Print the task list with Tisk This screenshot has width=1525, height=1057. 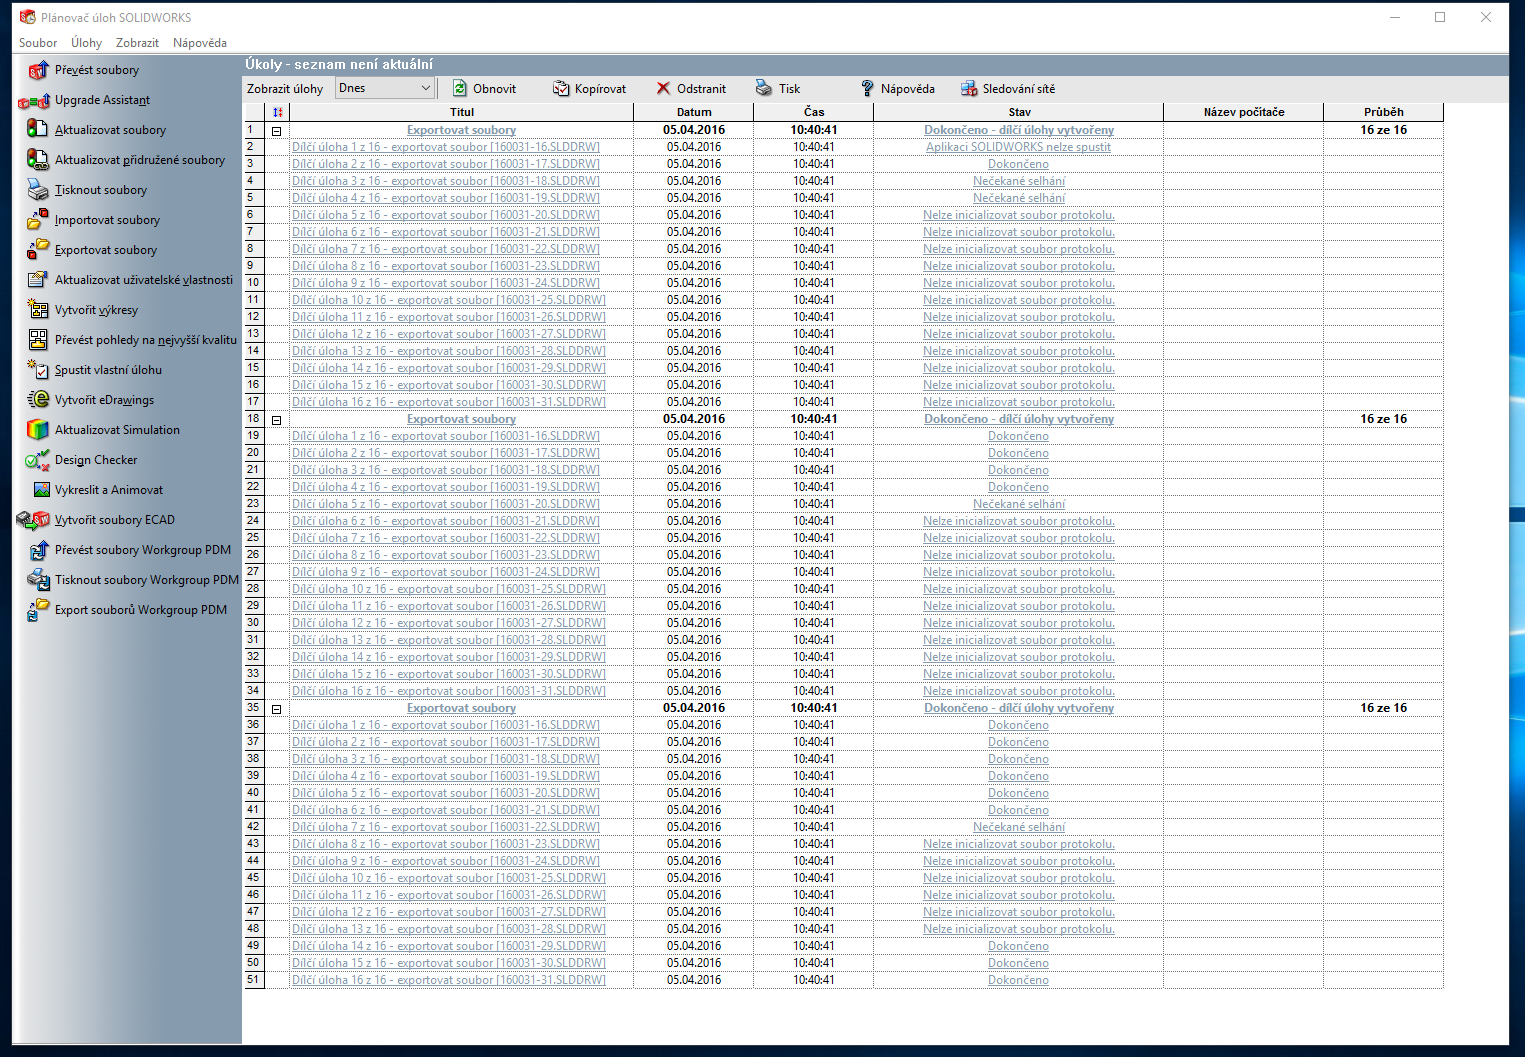[778, 89]
